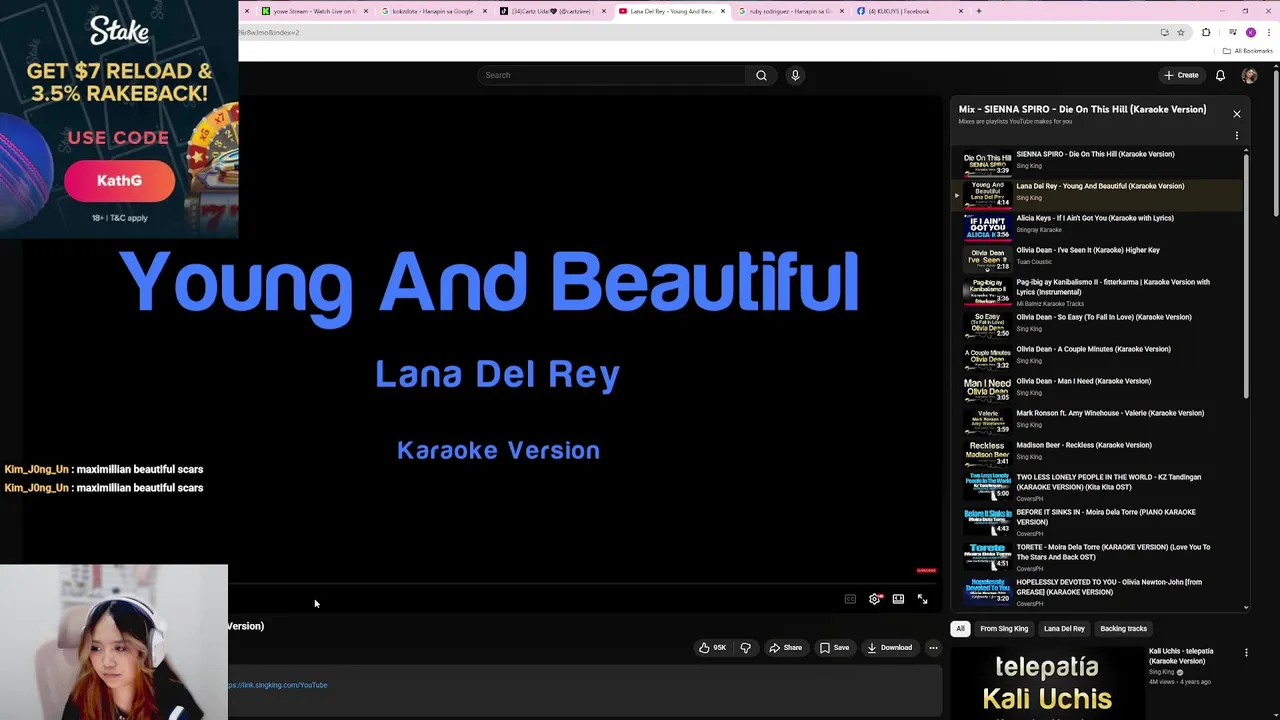
Task: Close the Facebook KUKUYS tab
Action: click(961, 11)
